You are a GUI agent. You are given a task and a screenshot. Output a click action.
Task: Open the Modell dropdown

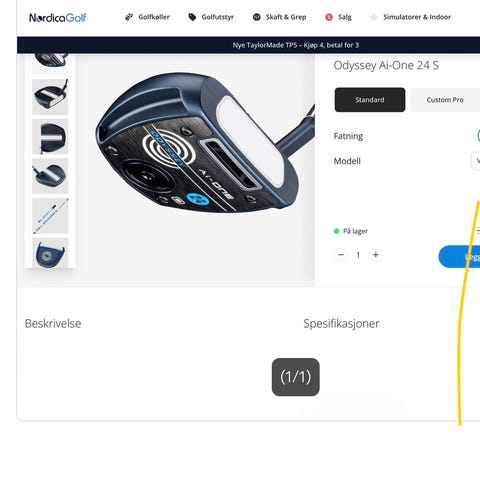coord(476,161)
